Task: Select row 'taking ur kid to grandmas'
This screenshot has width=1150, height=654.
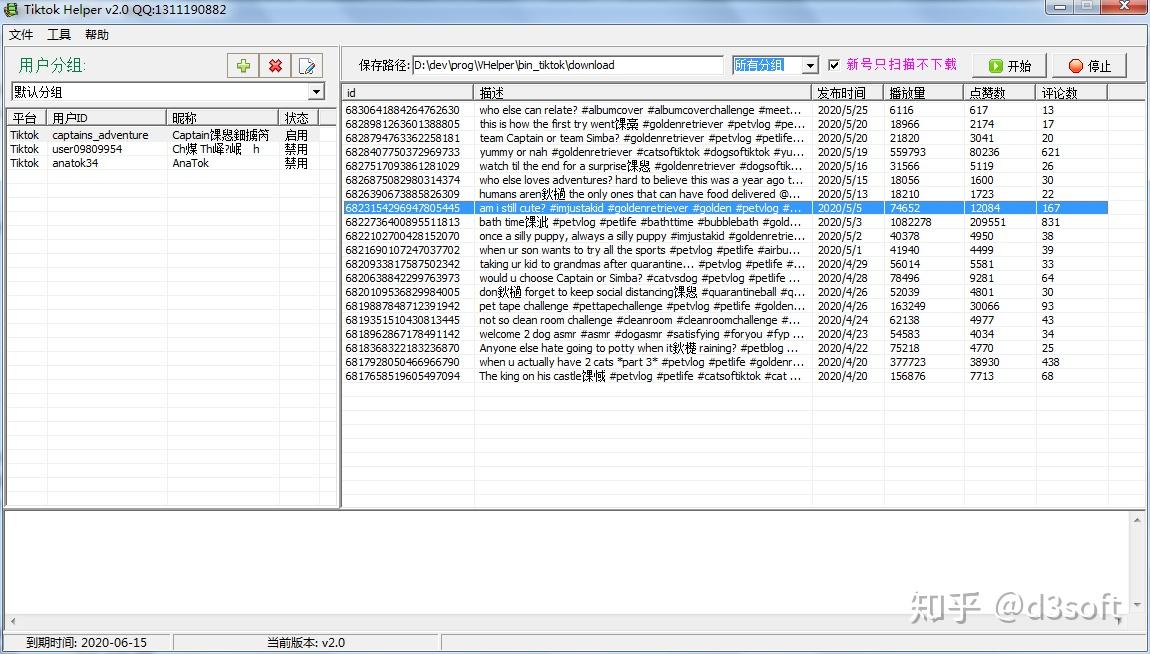Action: click(725, 264)
